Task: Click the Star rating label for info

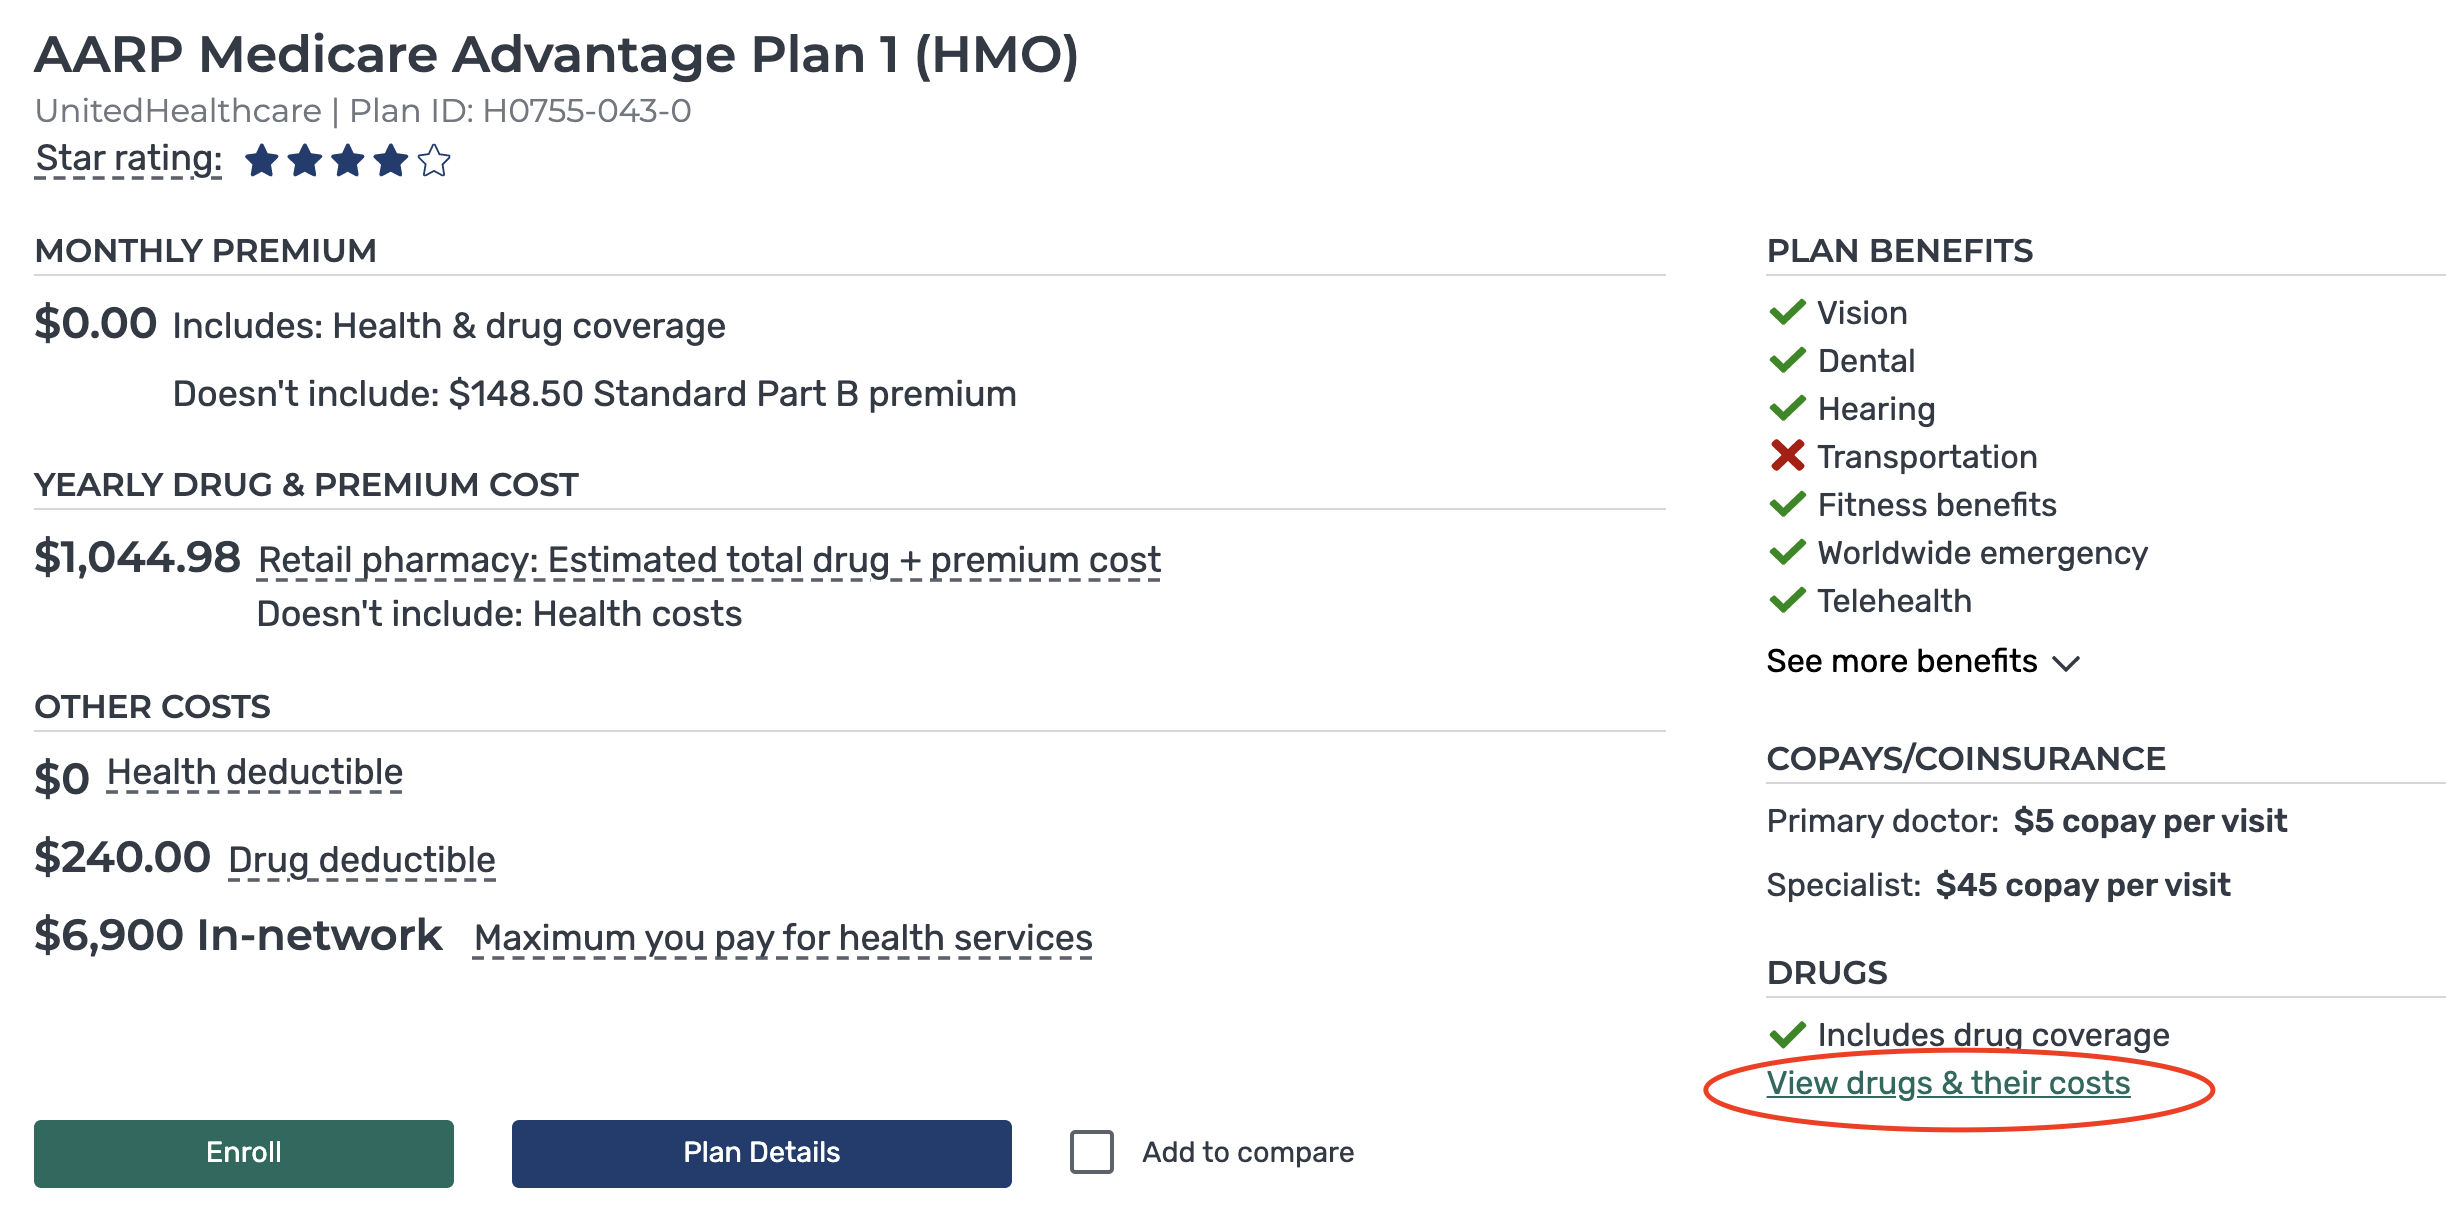Action: (x=128, y=159)
